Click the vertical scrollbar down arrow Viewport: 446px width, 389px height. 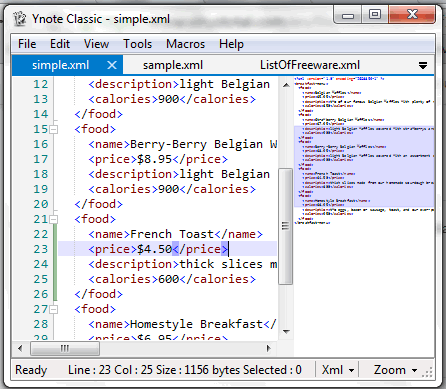[x=286, y=332]
